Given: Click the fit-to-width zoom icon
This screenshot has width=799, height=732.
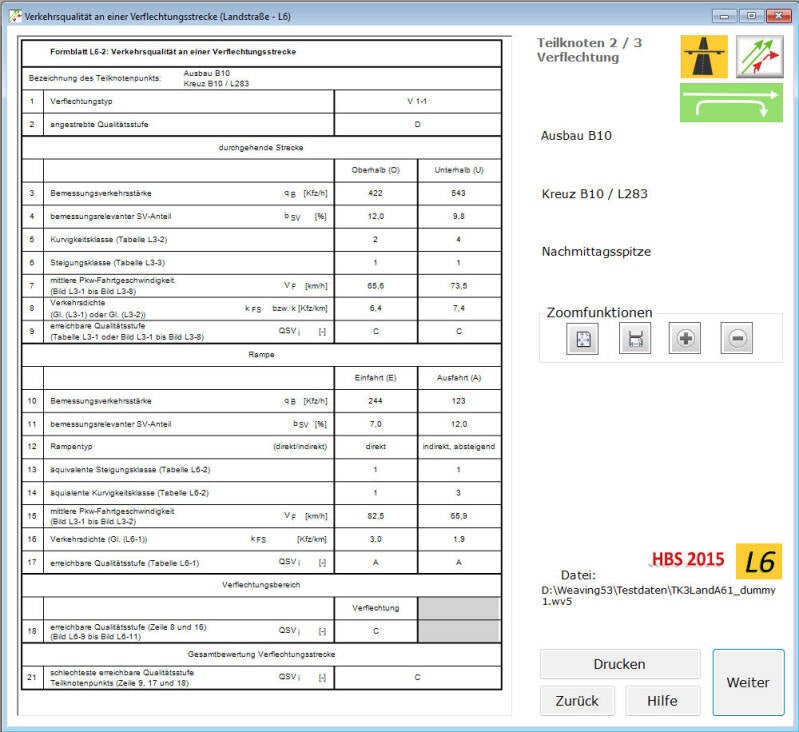Looking at the screenshot, I should pyautogui.click(x=634, y=339).
